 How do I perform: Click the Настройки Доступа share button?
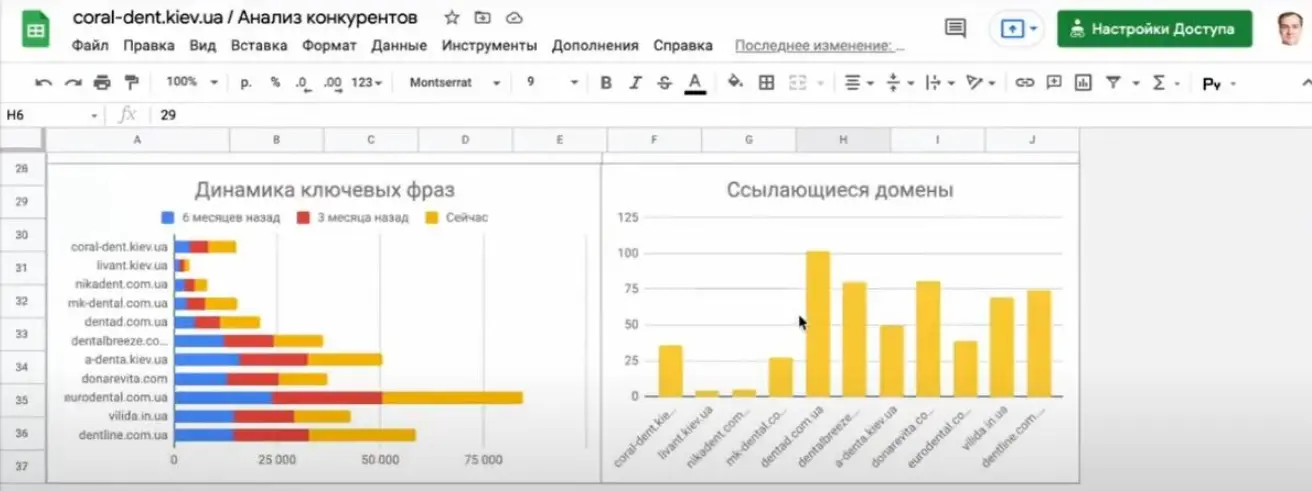(1154, 29)
